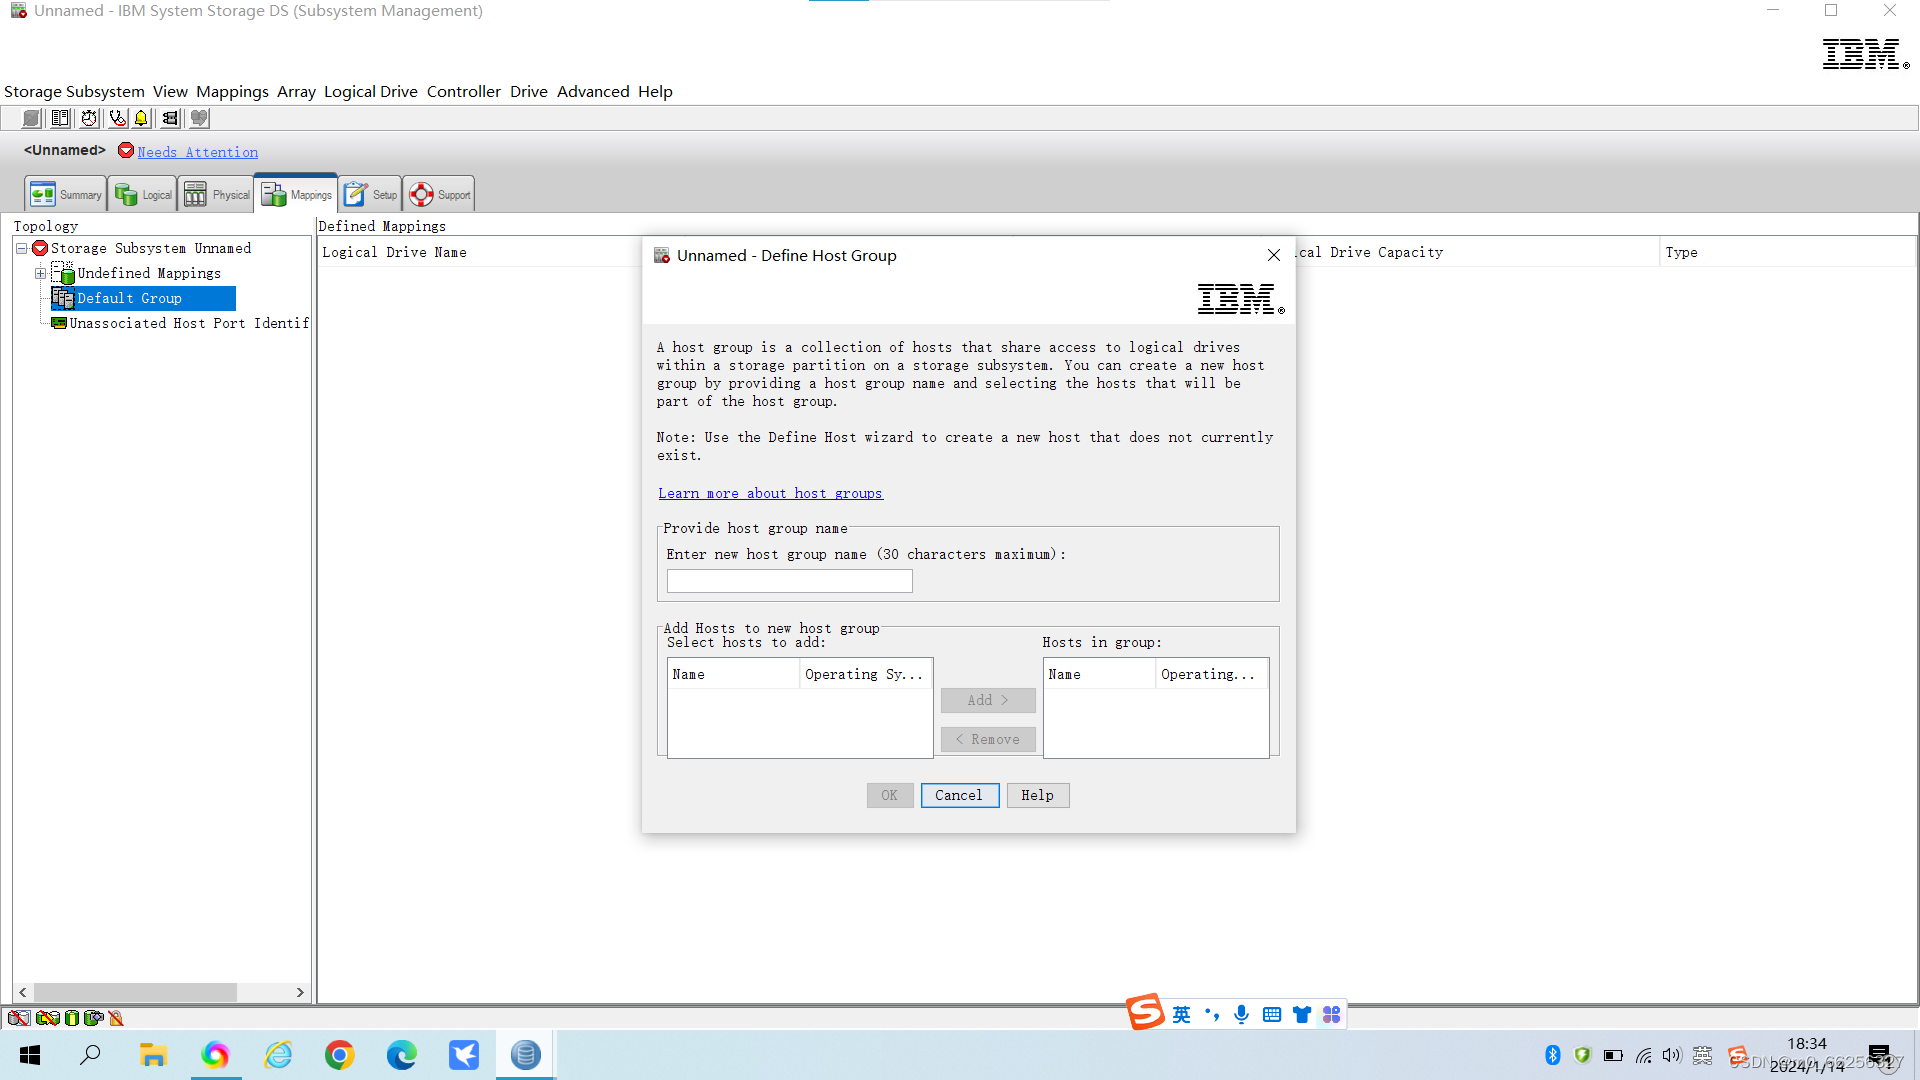The image size is (1920, 1080).
Task: Open the Needs Attention link
Action: 197,152
